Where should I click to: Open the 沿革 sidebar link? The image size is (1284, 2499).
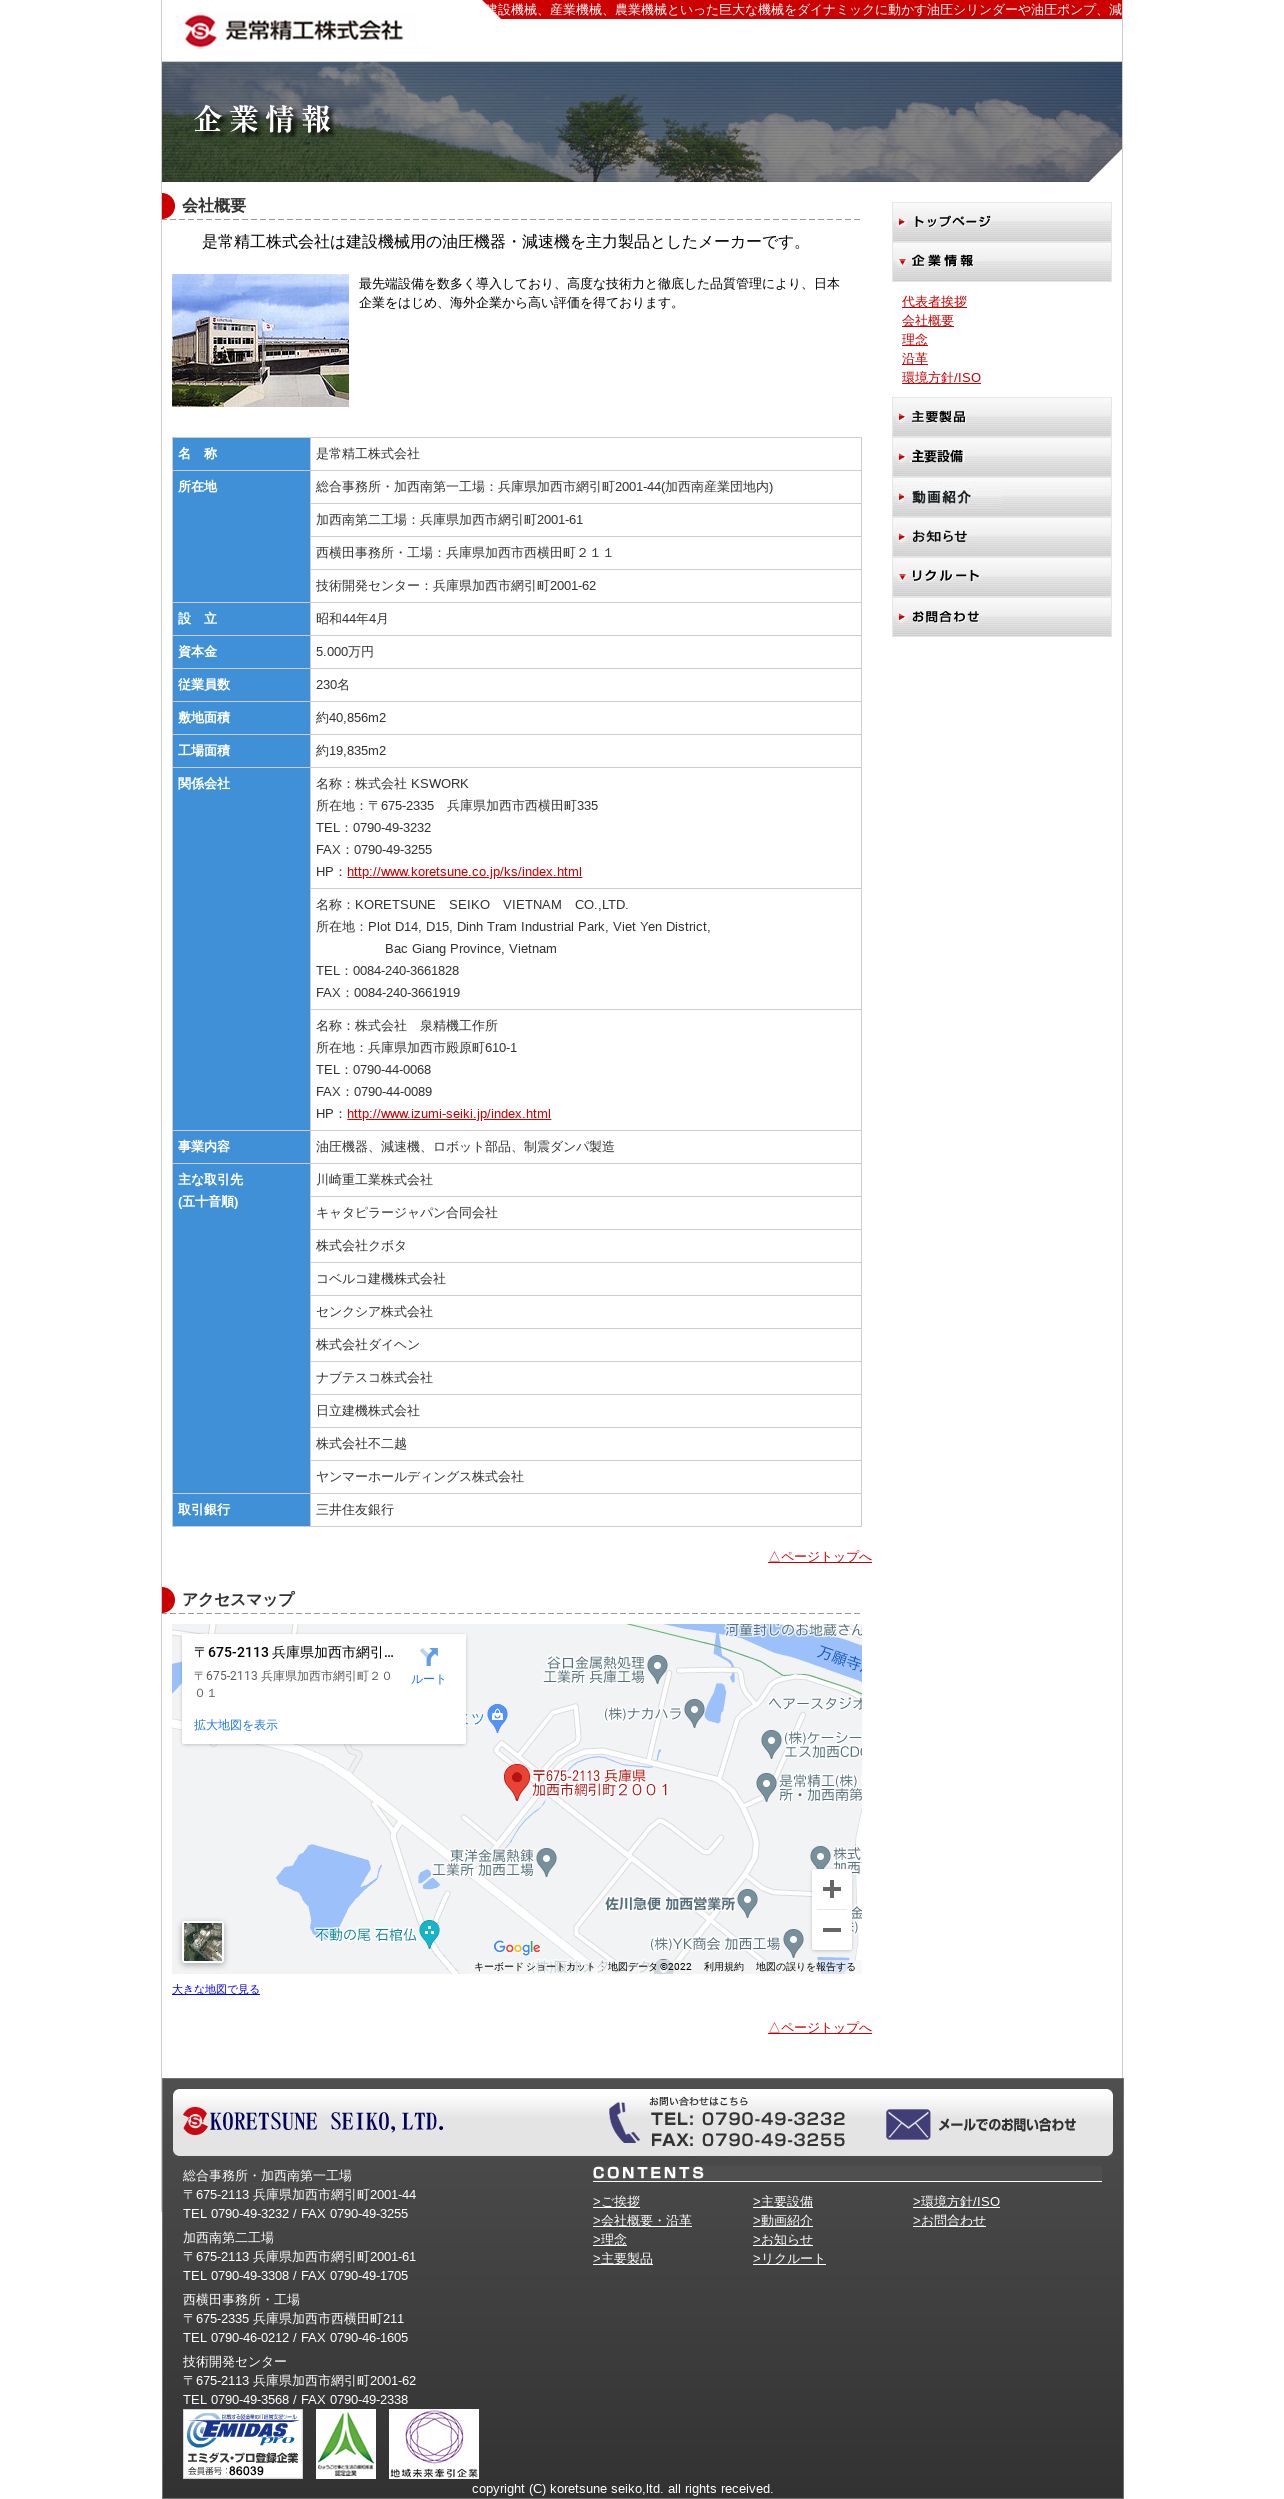(x=914, y=358)
